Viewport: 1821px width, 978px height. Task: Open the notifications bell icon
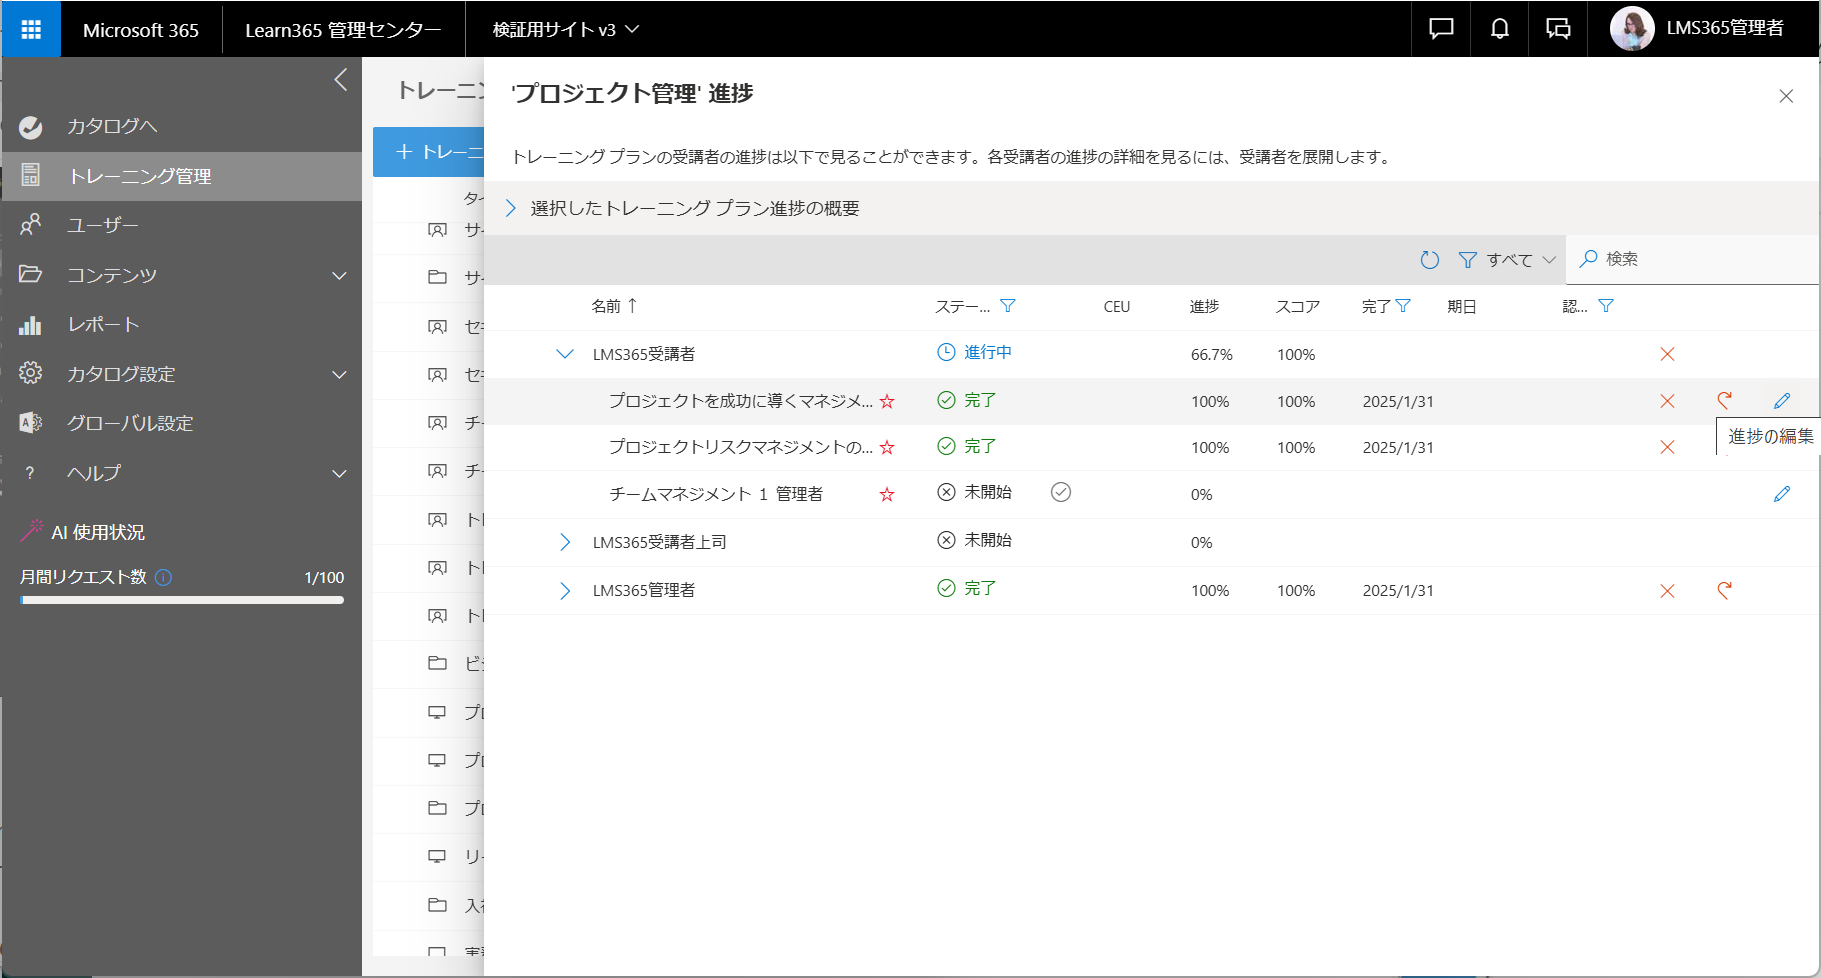tap(1499, 29)
